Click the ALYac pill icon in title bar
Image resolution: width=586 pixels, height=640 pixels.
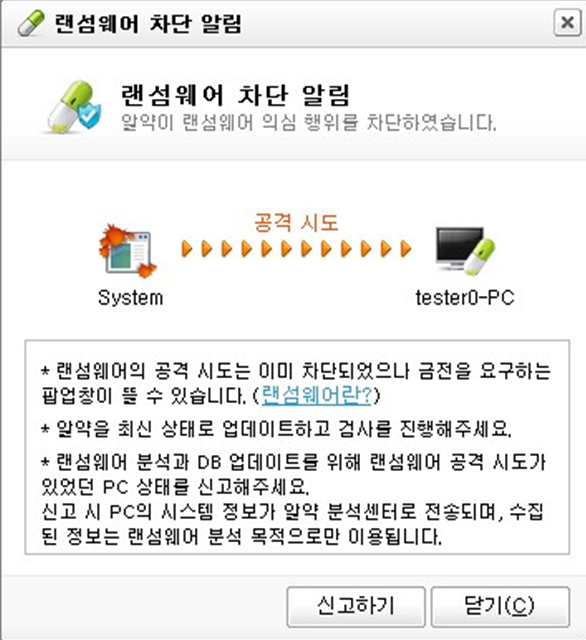tap(31, 23)
